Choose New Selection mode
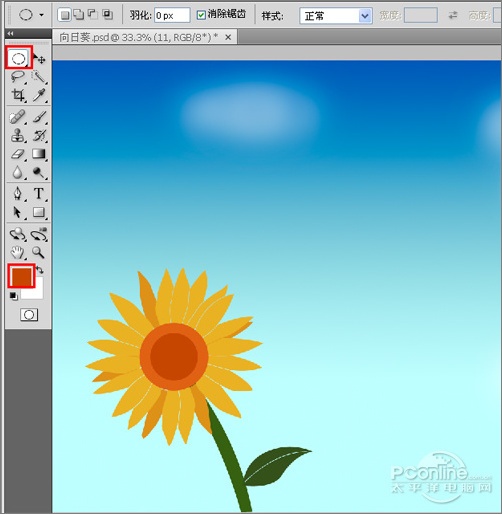Viewport: 502px width, 514px height. pos(65,15)
